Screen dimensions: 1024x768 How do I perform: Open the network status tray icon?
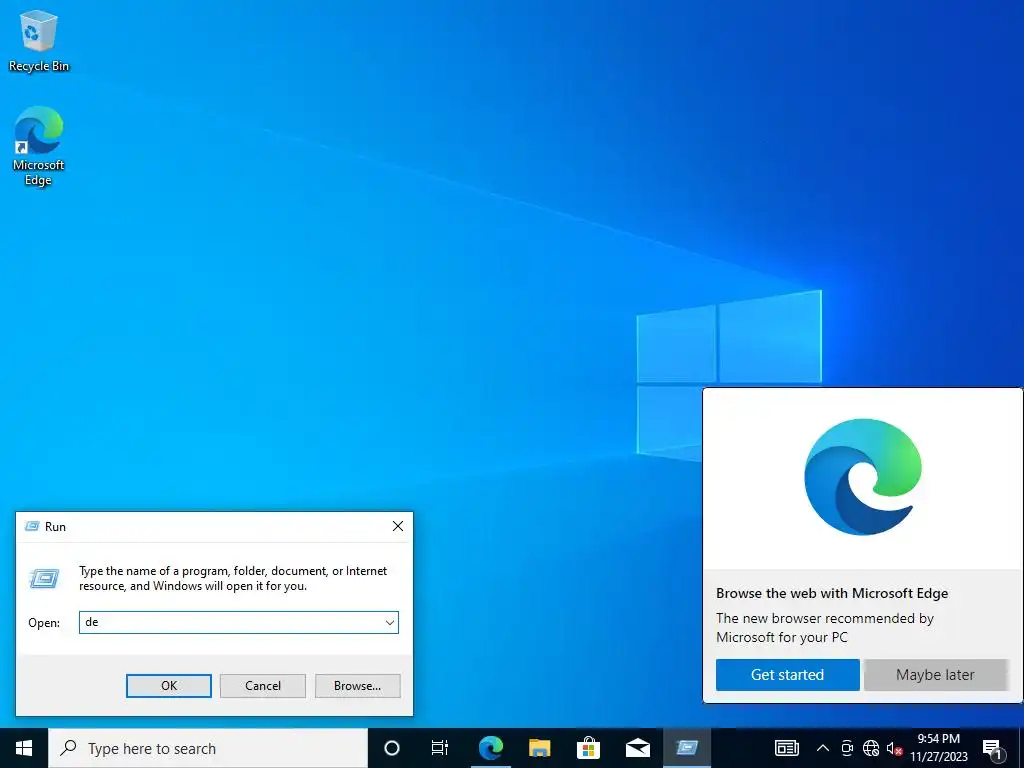click(x=871, y=748)
